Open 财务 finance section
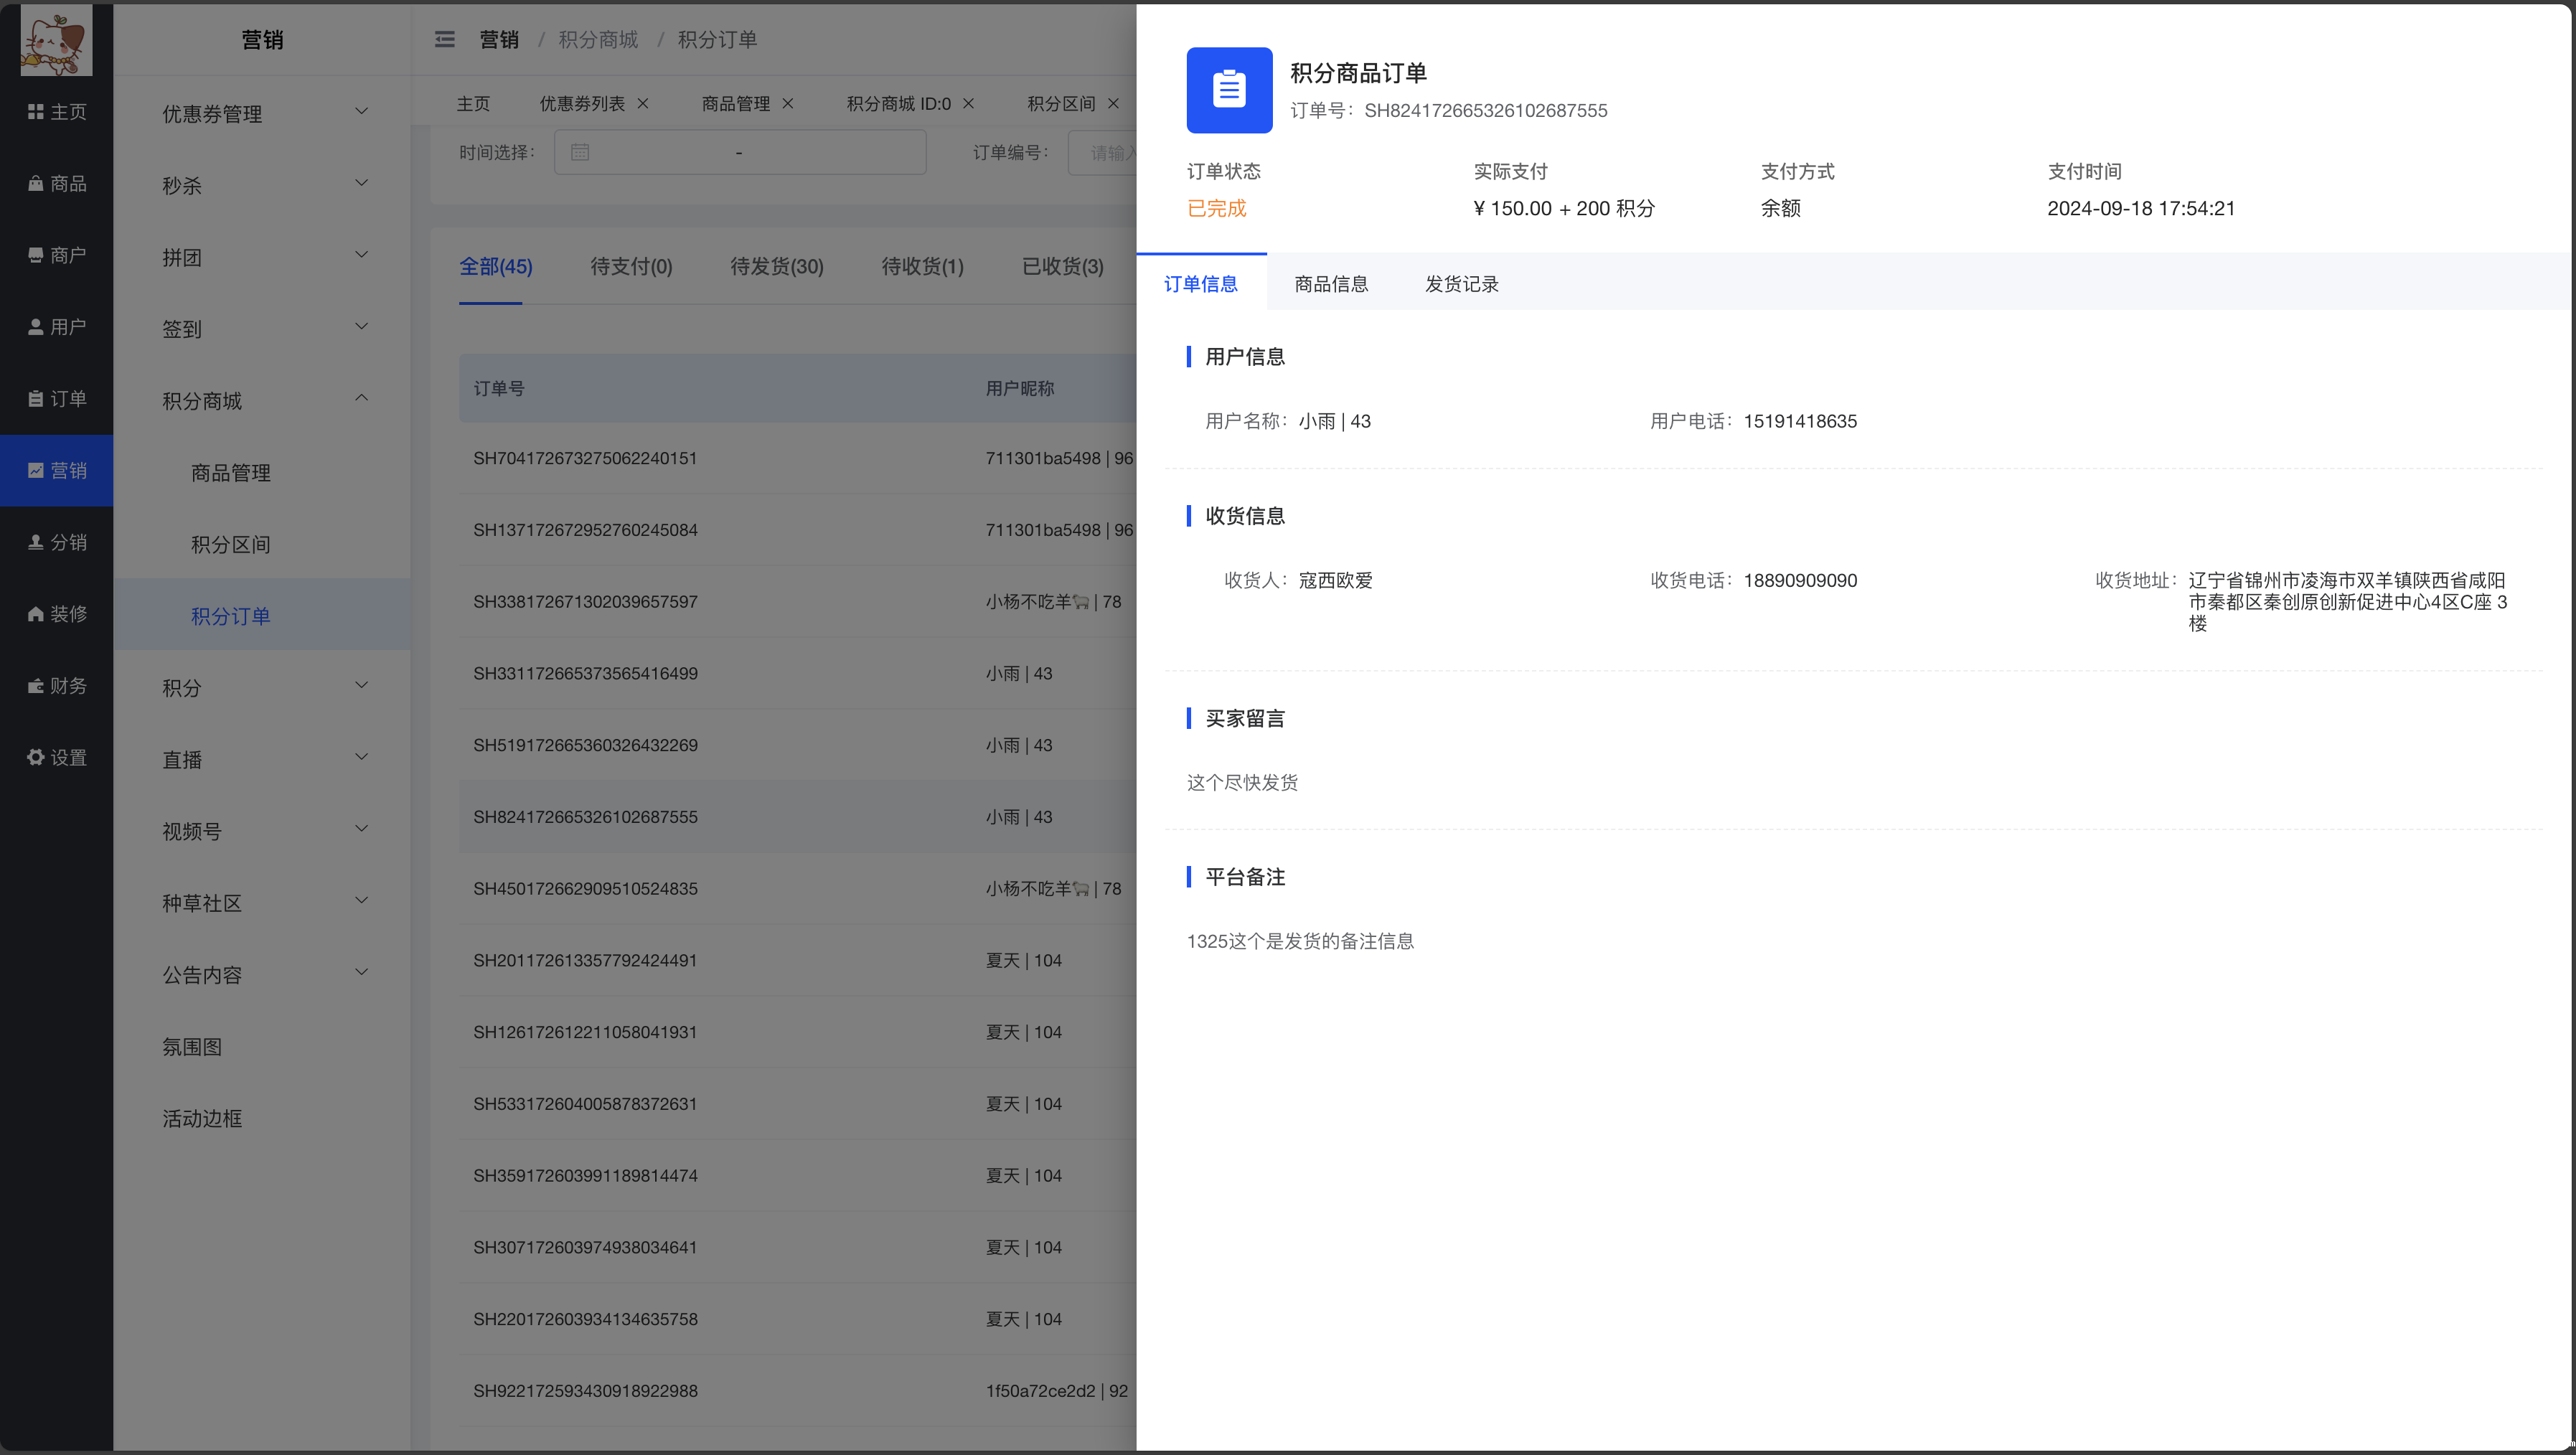The image size is (2576, 1455). (x=57, y=686)
